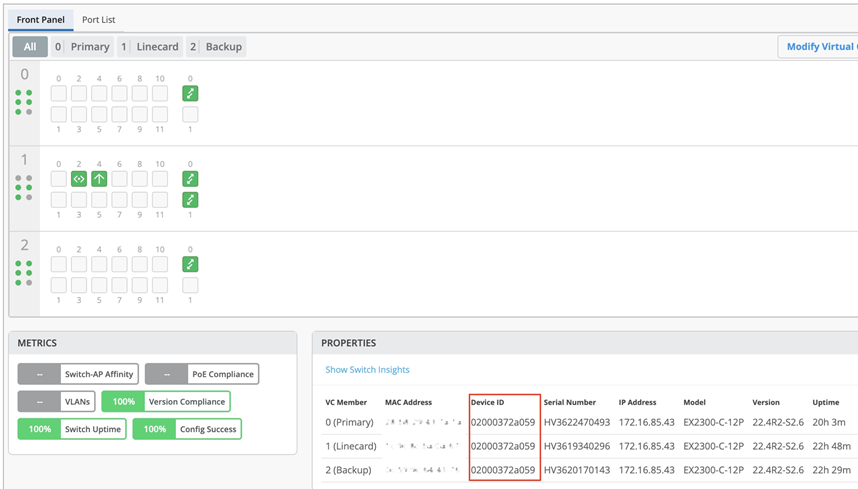The height and width of the screenshot is (489, 858).
Task: Click the member 0 status LED dots
Action: click(24, 102)
